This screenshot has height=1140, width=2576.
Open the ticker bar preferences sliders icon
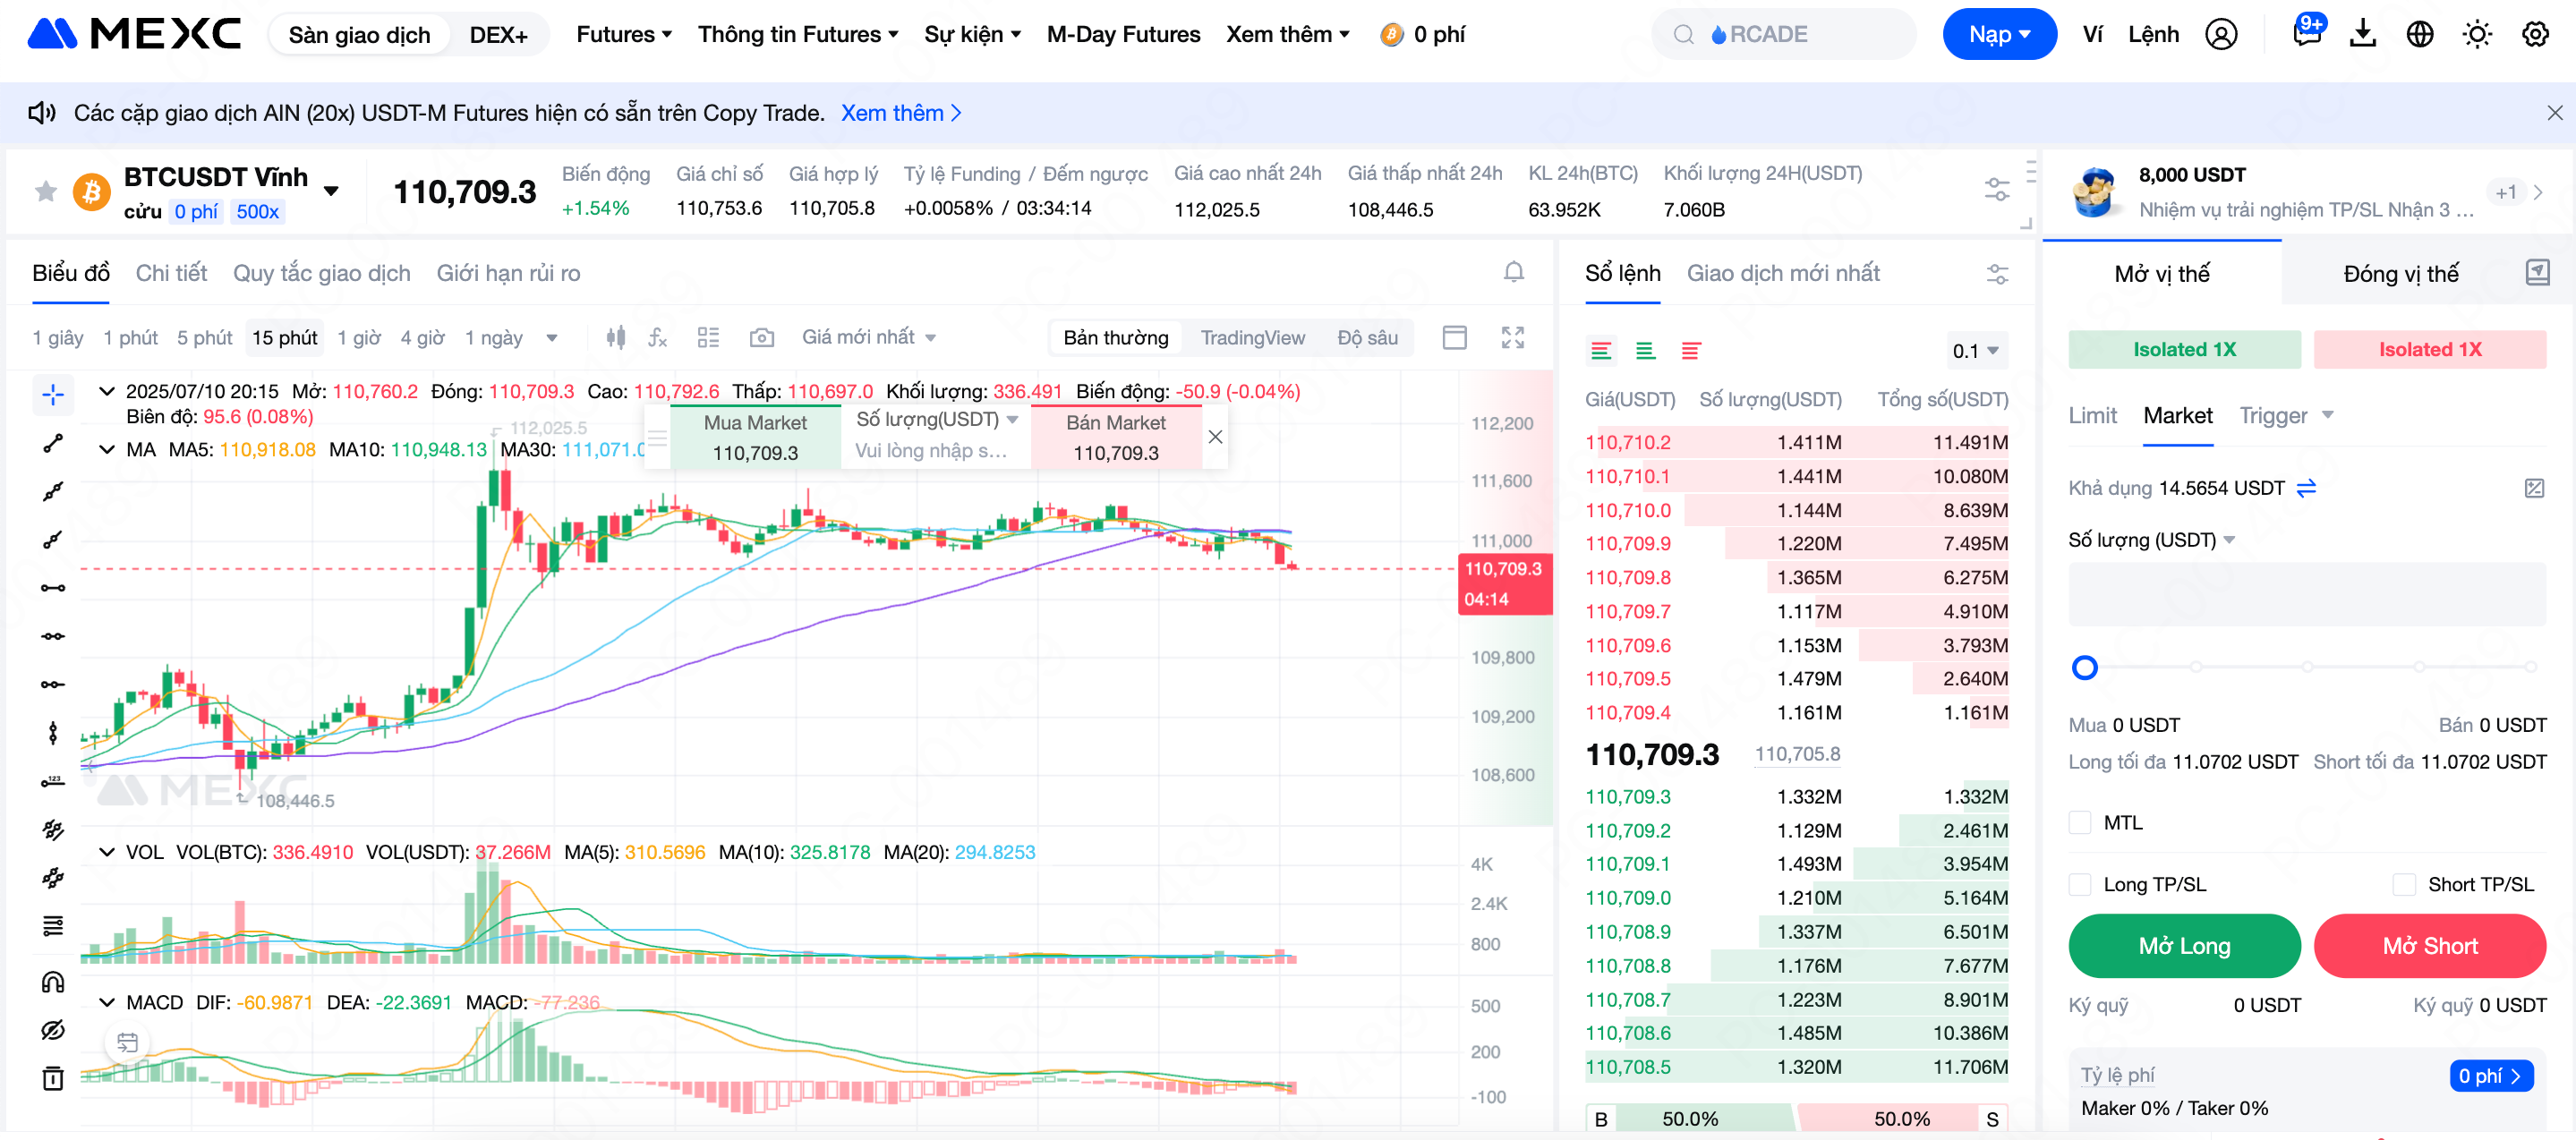click(1997, 189)
